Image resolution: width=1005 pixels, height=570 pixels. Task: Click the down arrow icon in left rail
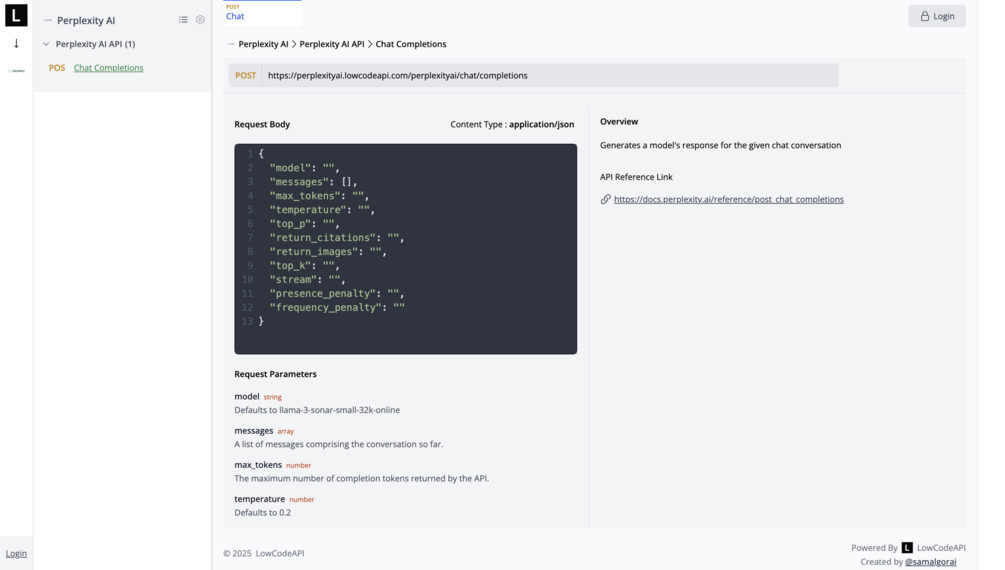pos(16,44)
